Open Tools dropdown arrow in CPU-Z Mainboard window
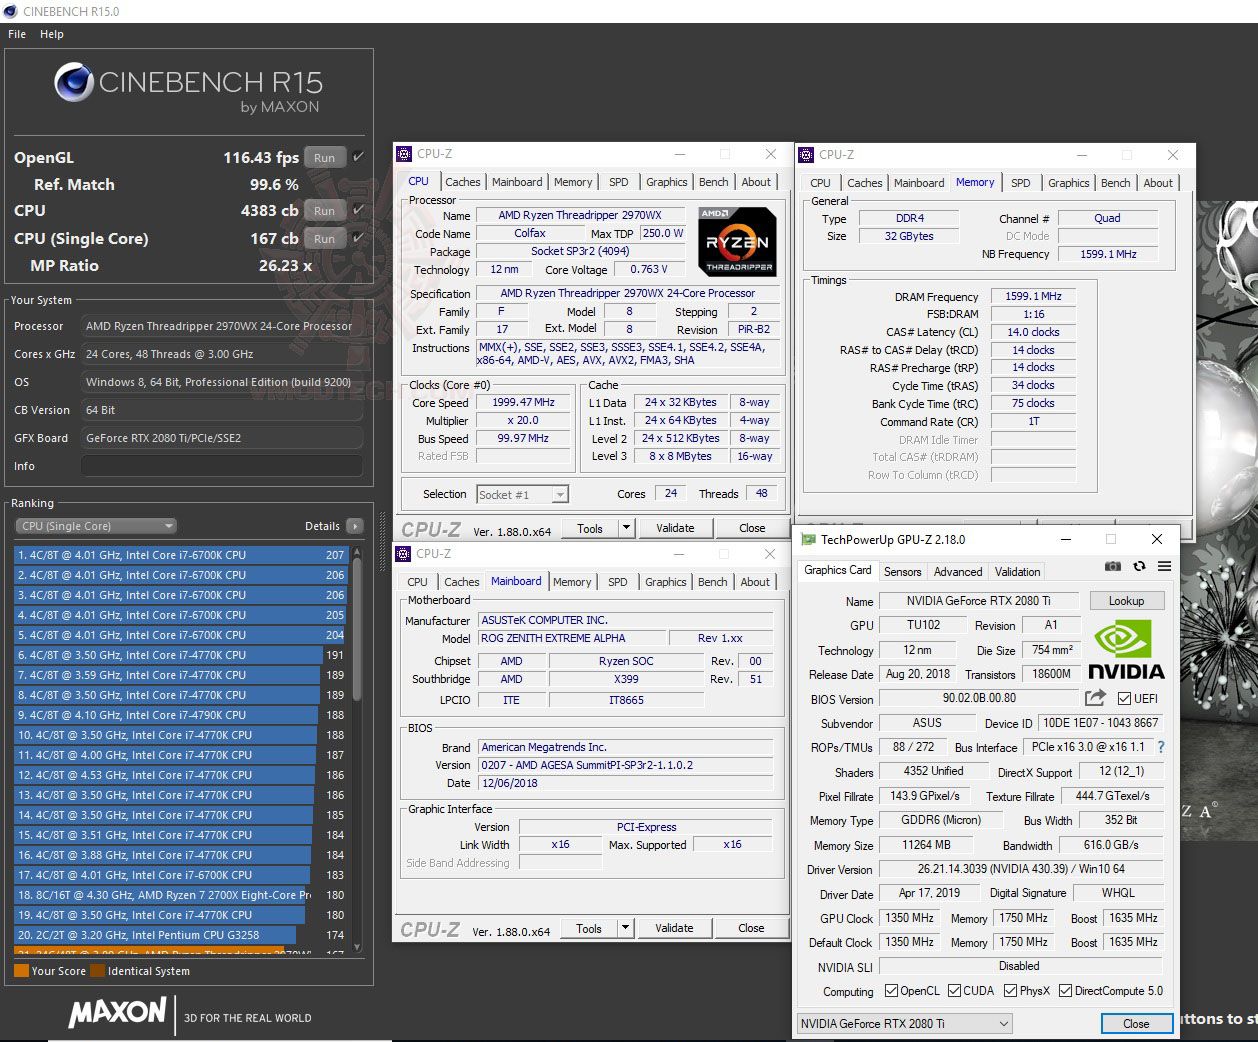This screenshot has width=1258, height=1042. tap(626, 928)
